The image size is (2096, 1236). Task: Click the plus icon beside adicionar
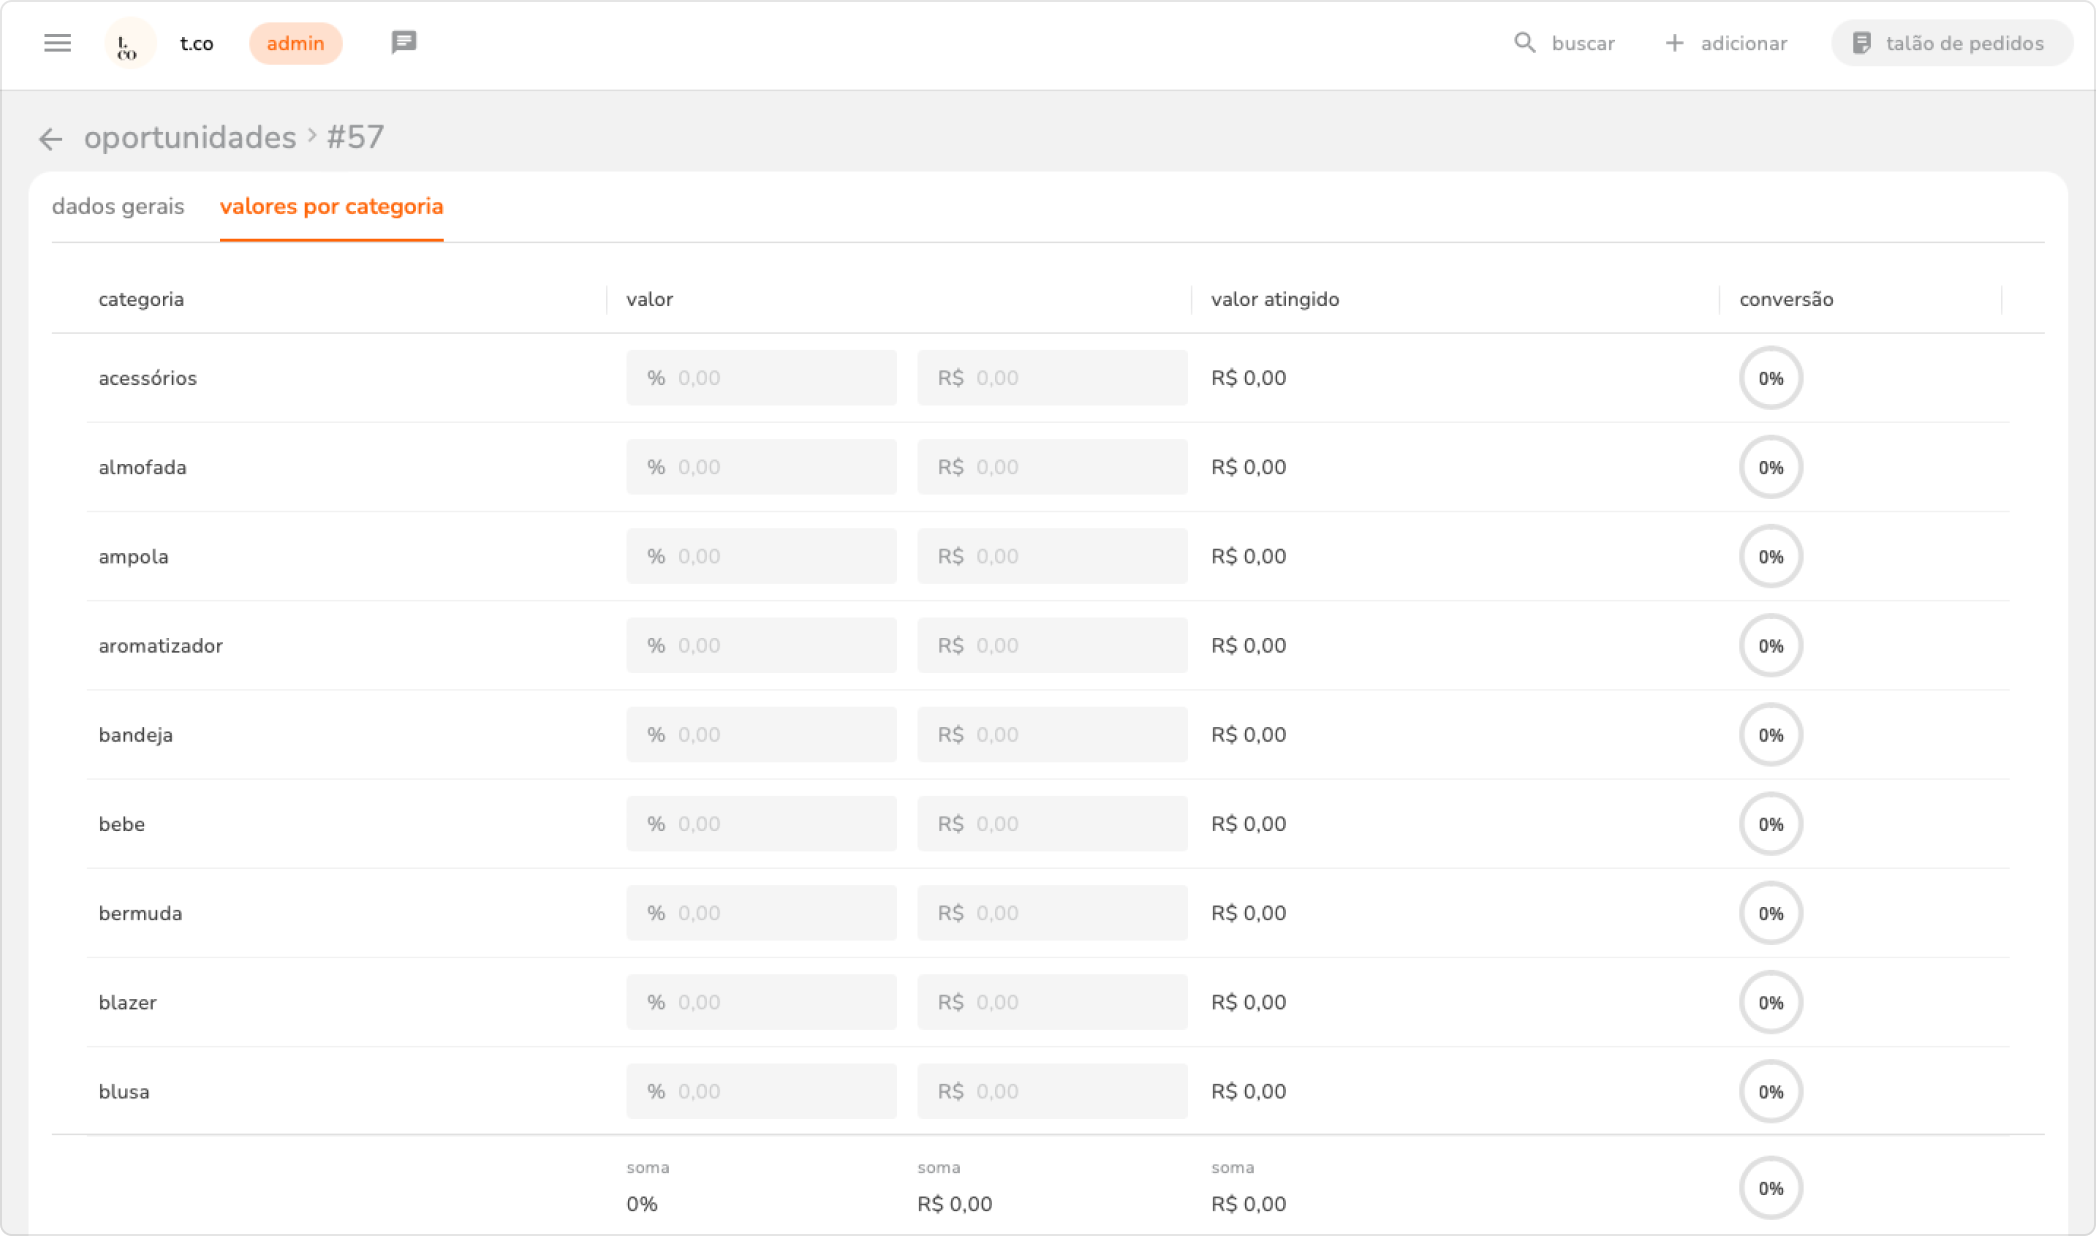point(1674,43)
